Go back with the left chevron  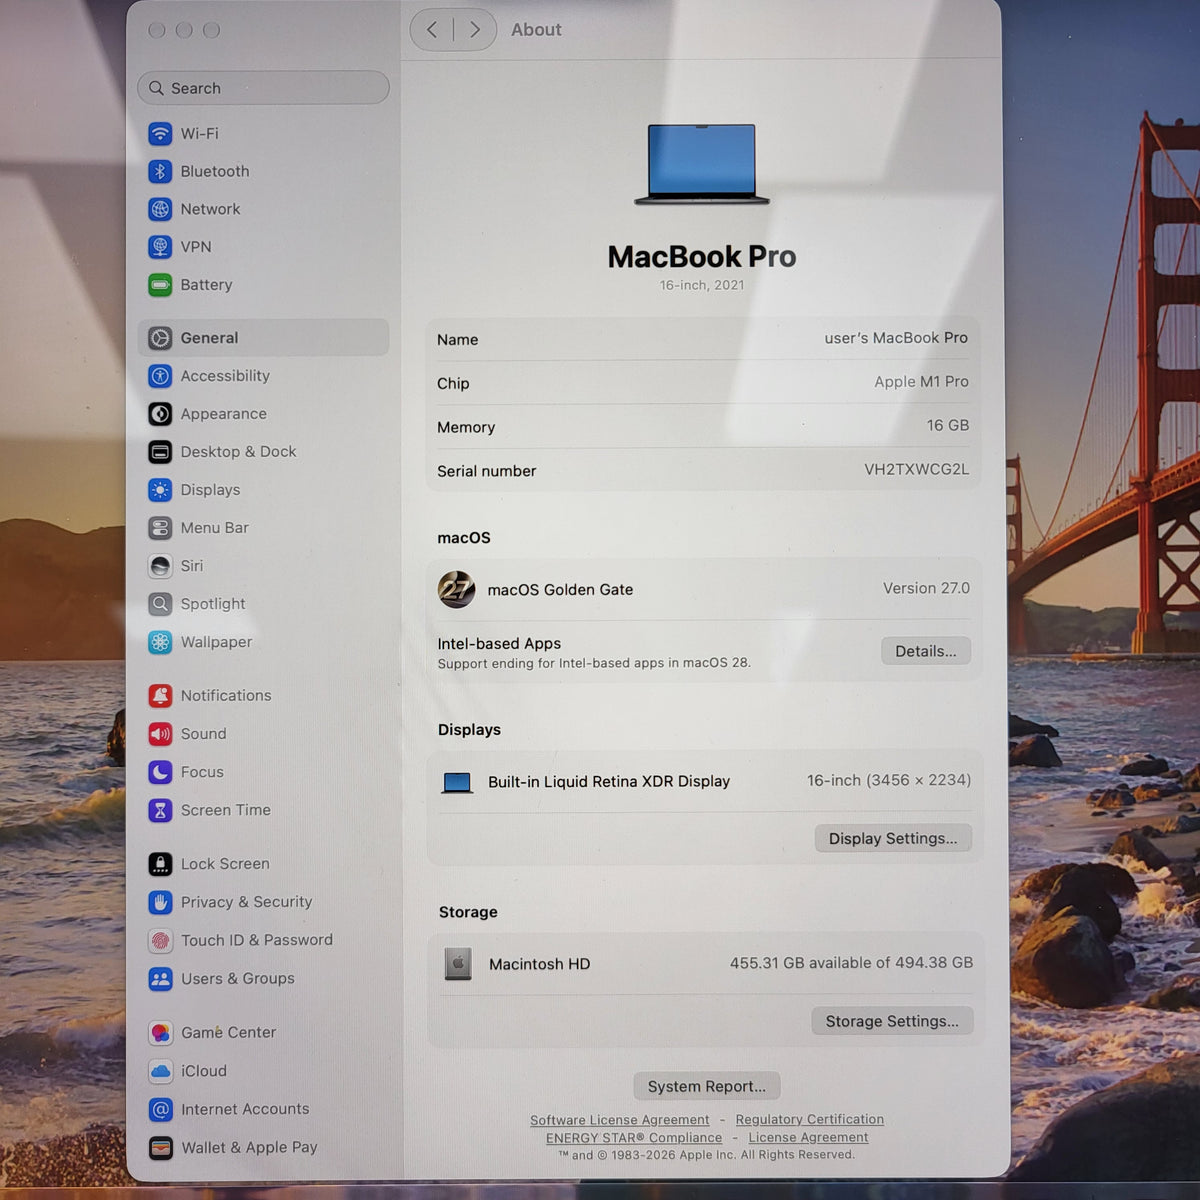pyautogui.click(x=432, y=30)
